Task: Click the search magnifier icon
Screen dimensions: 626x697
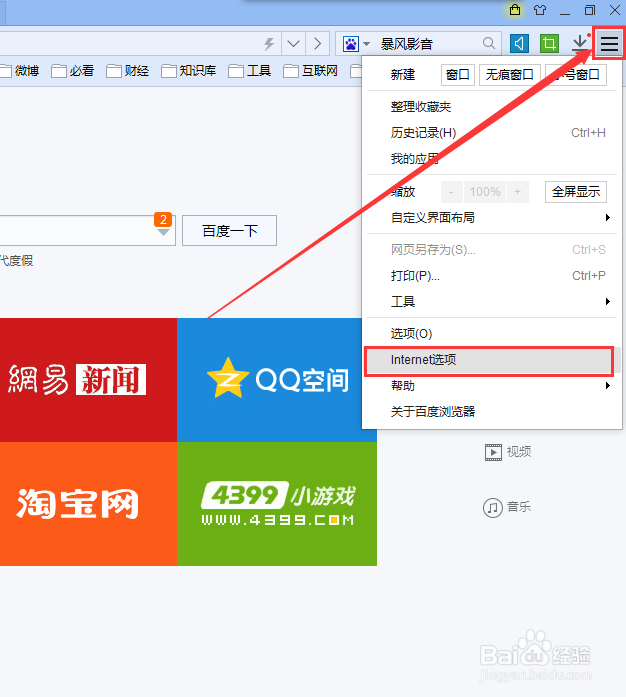Action: tap(489, 43)
